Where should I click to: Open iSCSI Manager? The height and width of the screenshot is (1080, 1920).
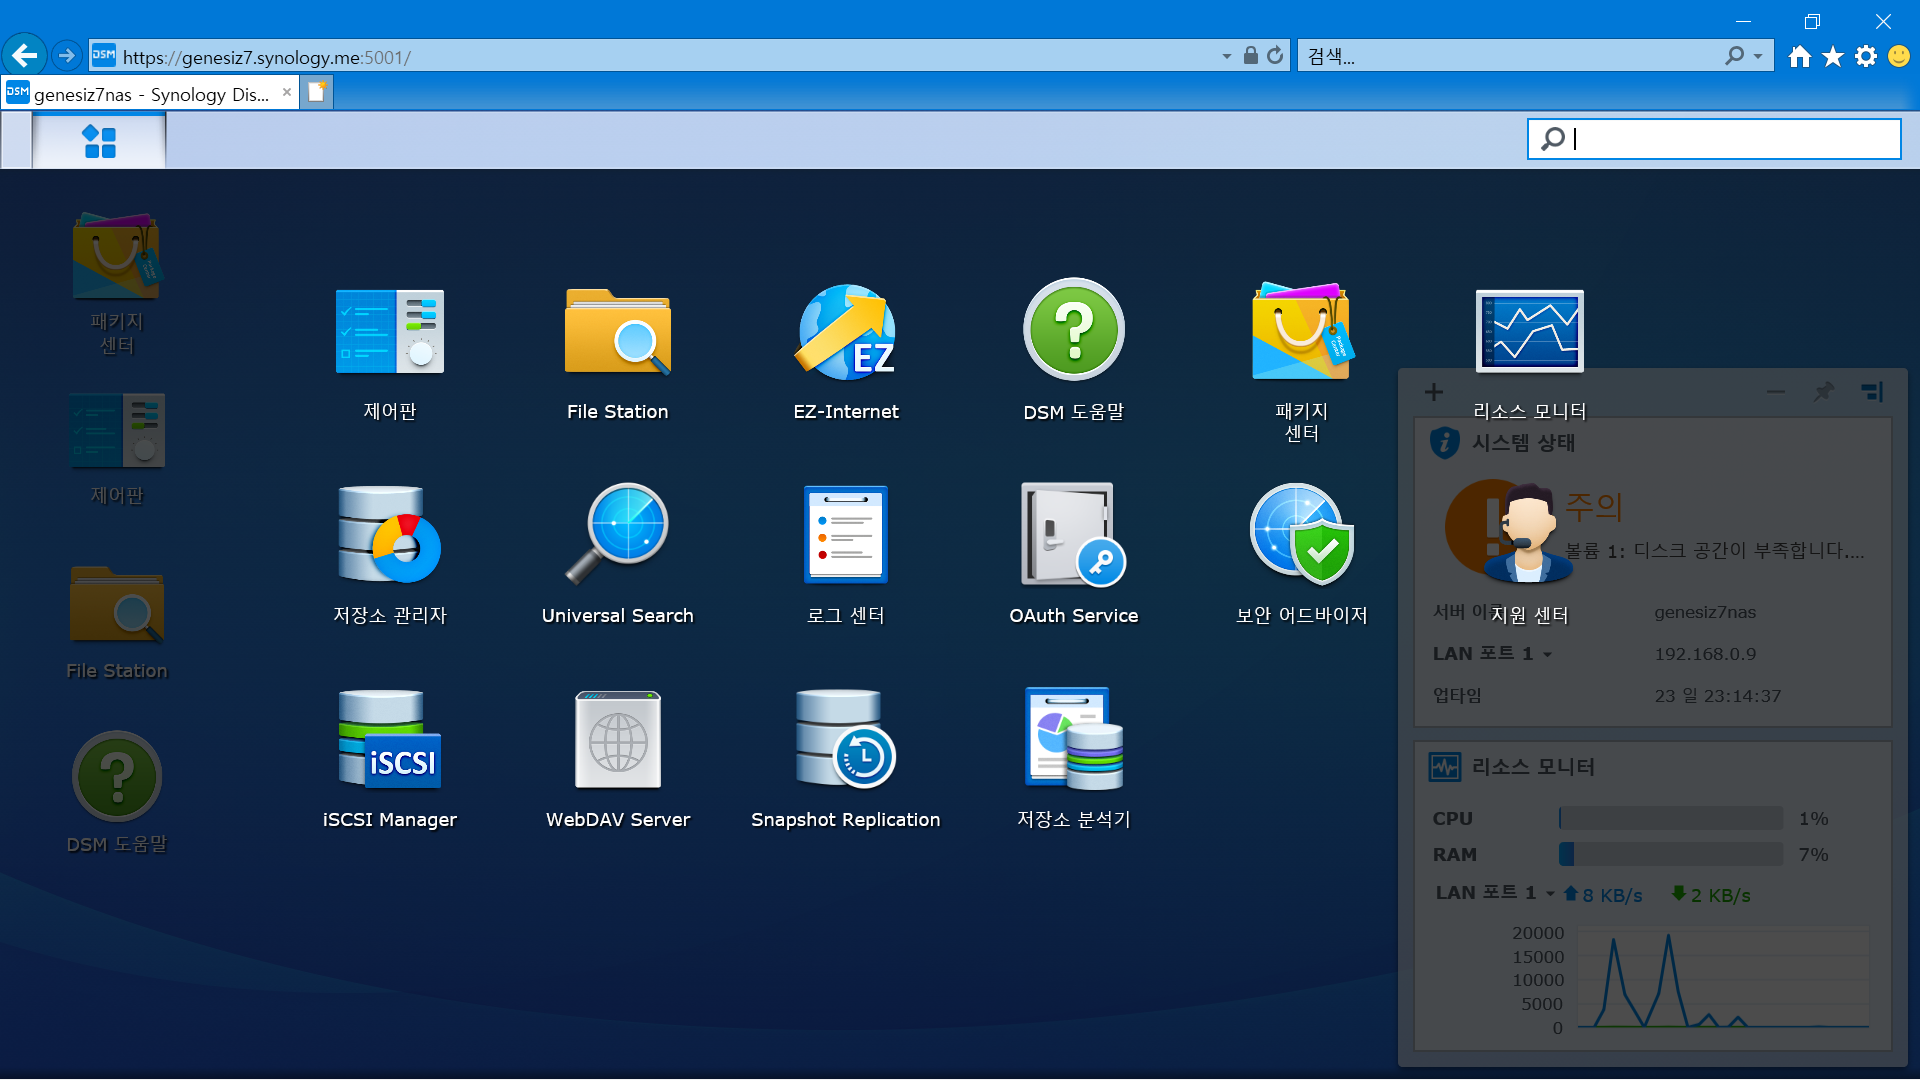(390, 740)
